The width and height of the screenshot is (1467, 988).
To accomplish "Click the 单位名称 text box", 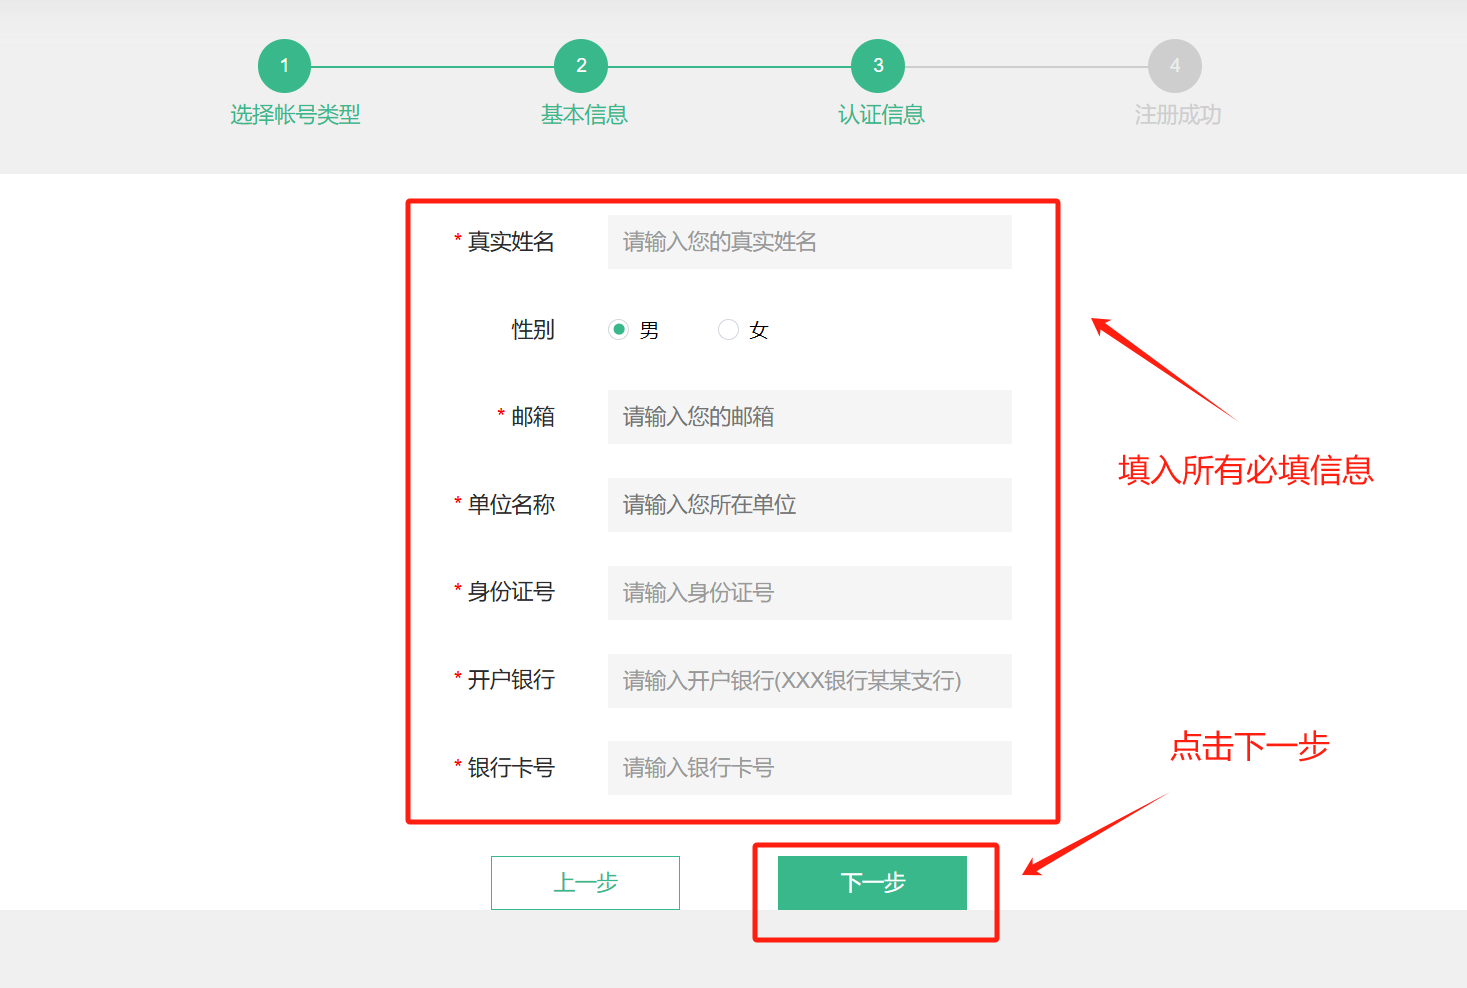I will (809, 505).
